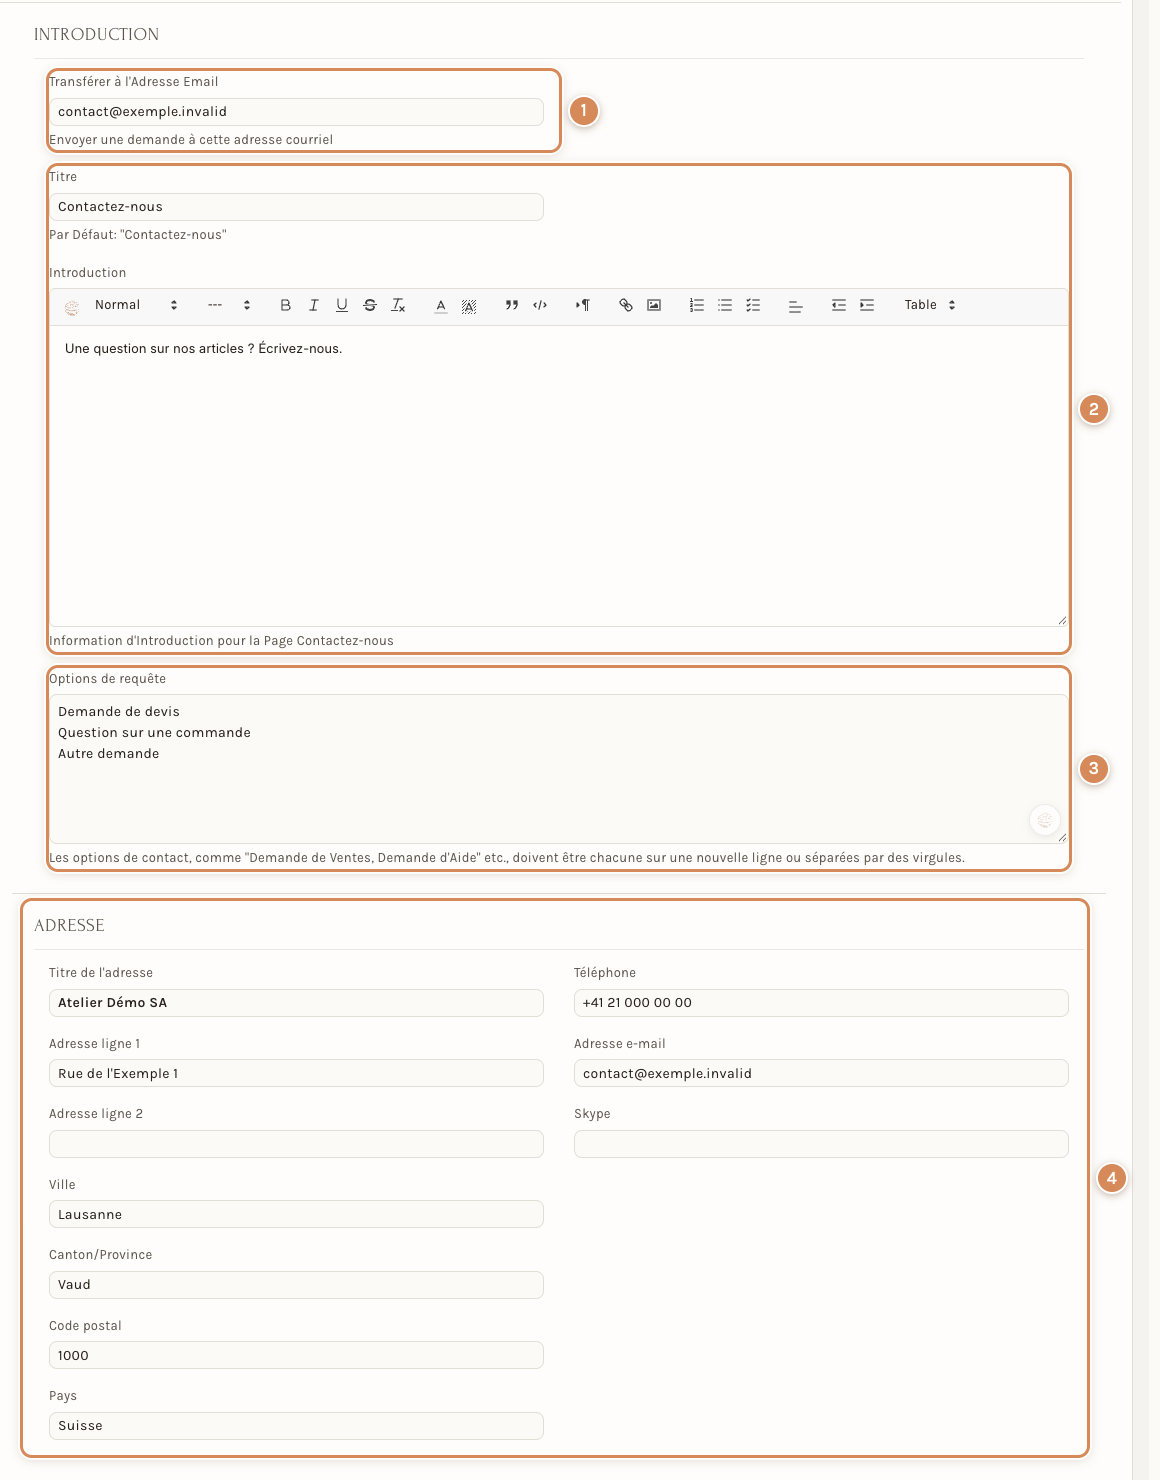Insert a code block in the editor
This screenshot has width=1160, height=1480.
point(540,305)
